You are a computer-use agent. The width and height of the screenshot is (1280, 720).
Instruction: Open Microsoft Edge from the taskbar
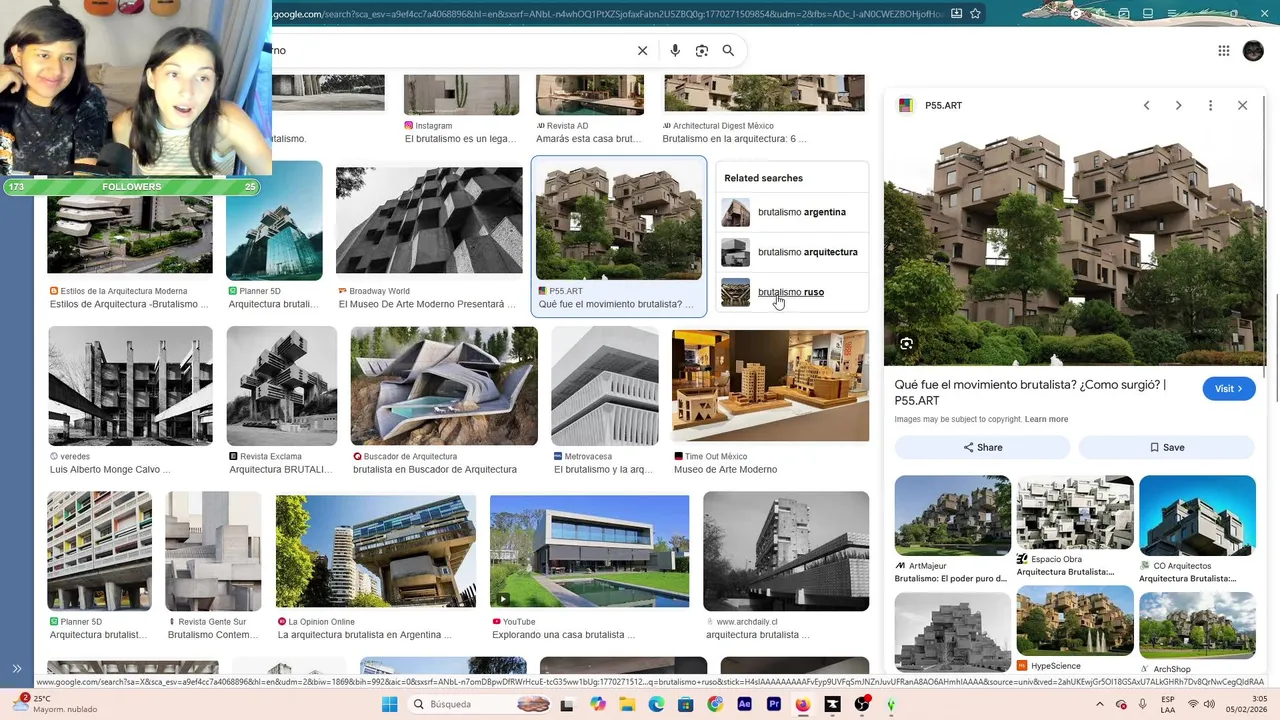tap(656, 704)
